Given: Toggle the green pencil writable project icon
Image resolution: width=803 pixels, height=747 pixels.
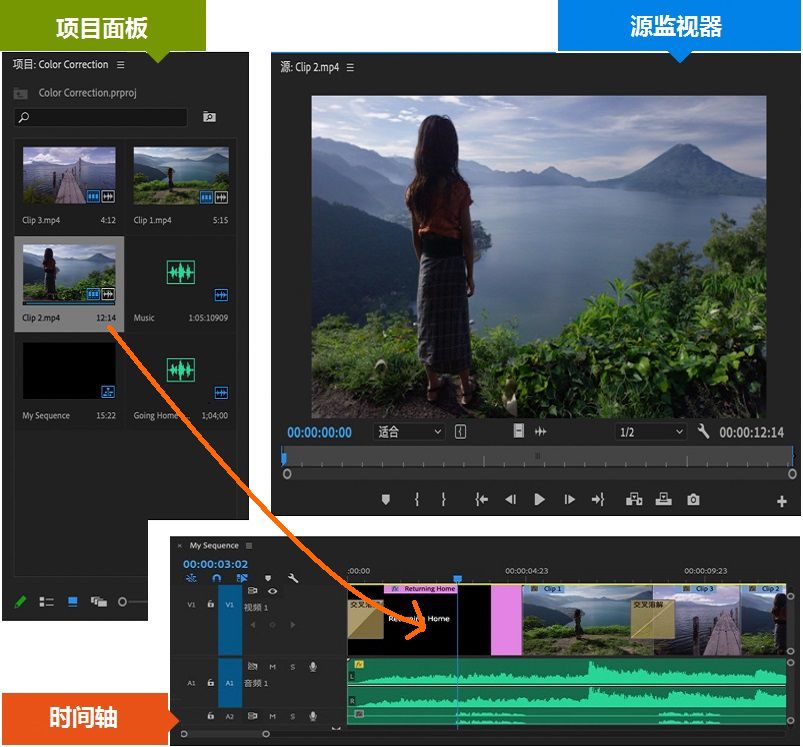Looking at the screenshot, I should (x=20, y=602).
